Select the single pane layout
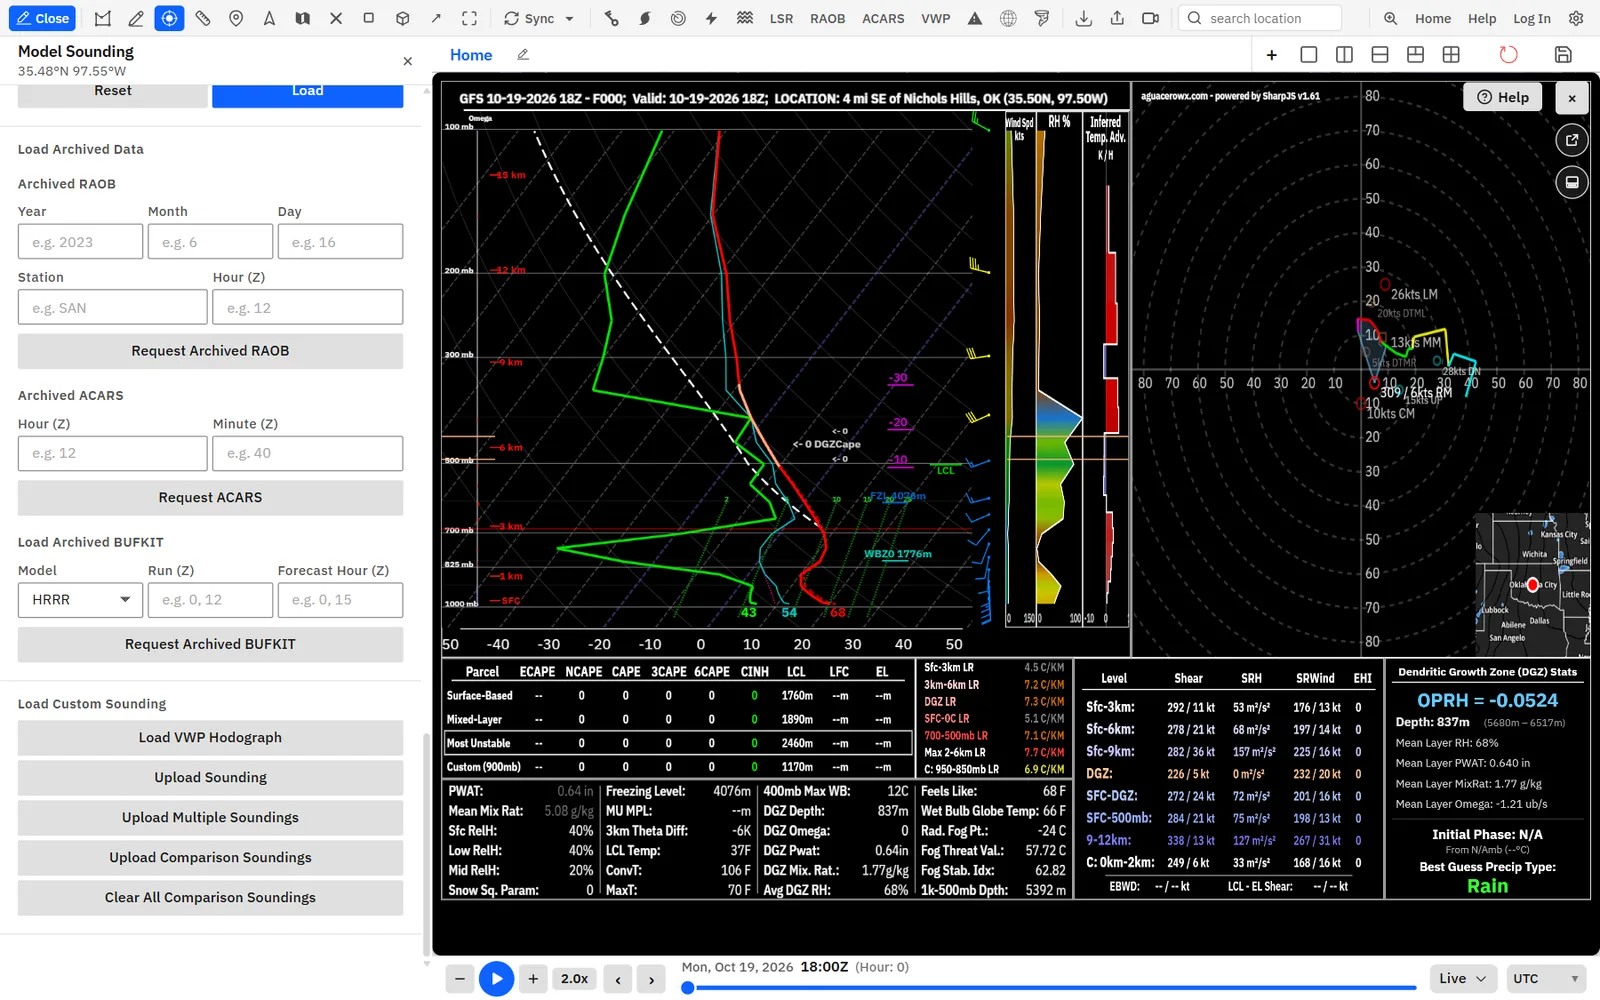 (1308, 55)
